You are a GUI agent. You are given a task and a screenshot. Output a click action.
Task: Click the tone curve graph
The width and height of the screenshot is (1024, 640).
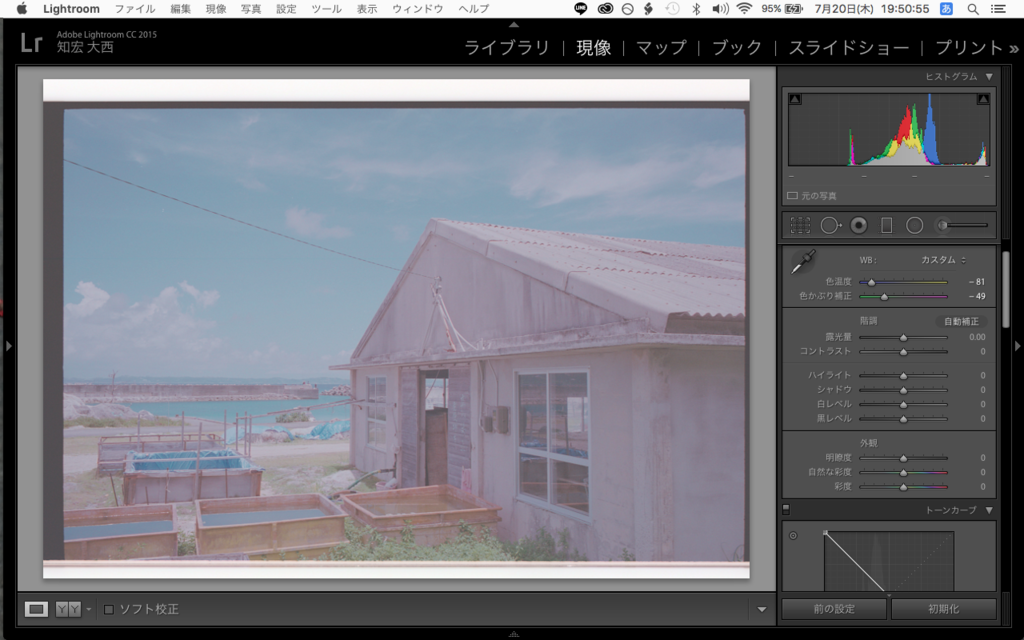click(889, 560)
